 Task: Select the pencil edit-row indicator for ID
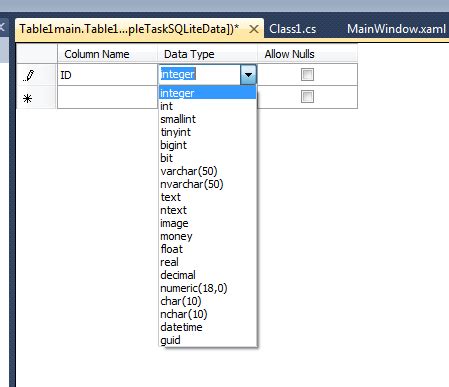click(x=29, y=75)
